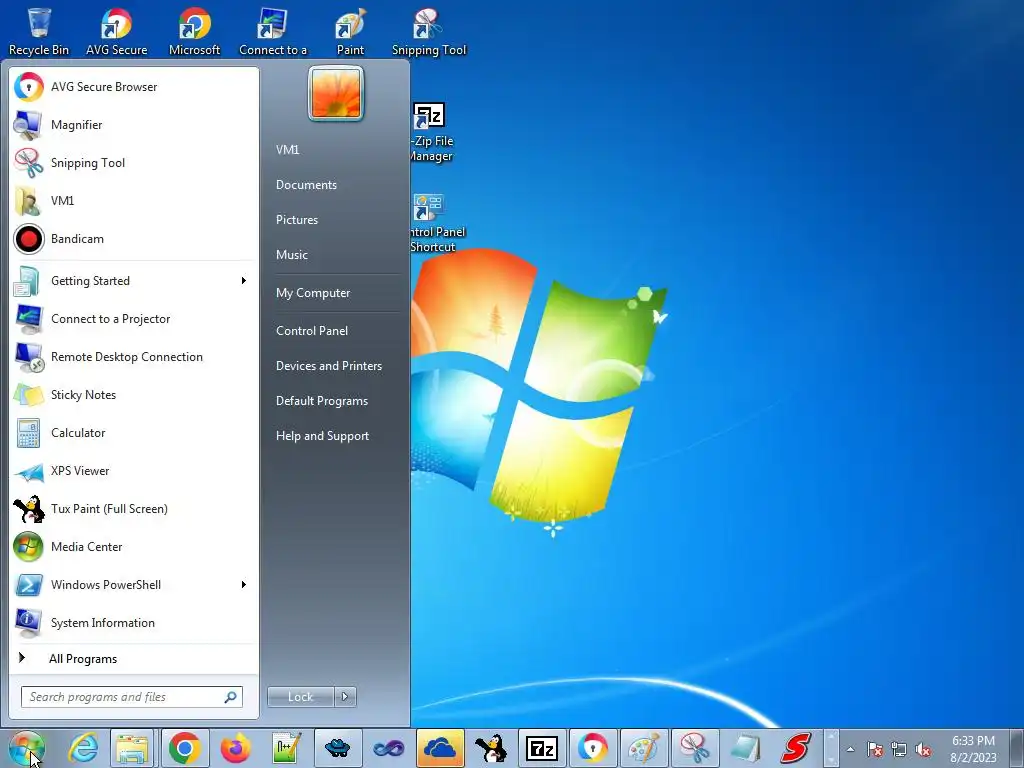
Task: Open the VM1 folder program entry
Action: [134, 200]
